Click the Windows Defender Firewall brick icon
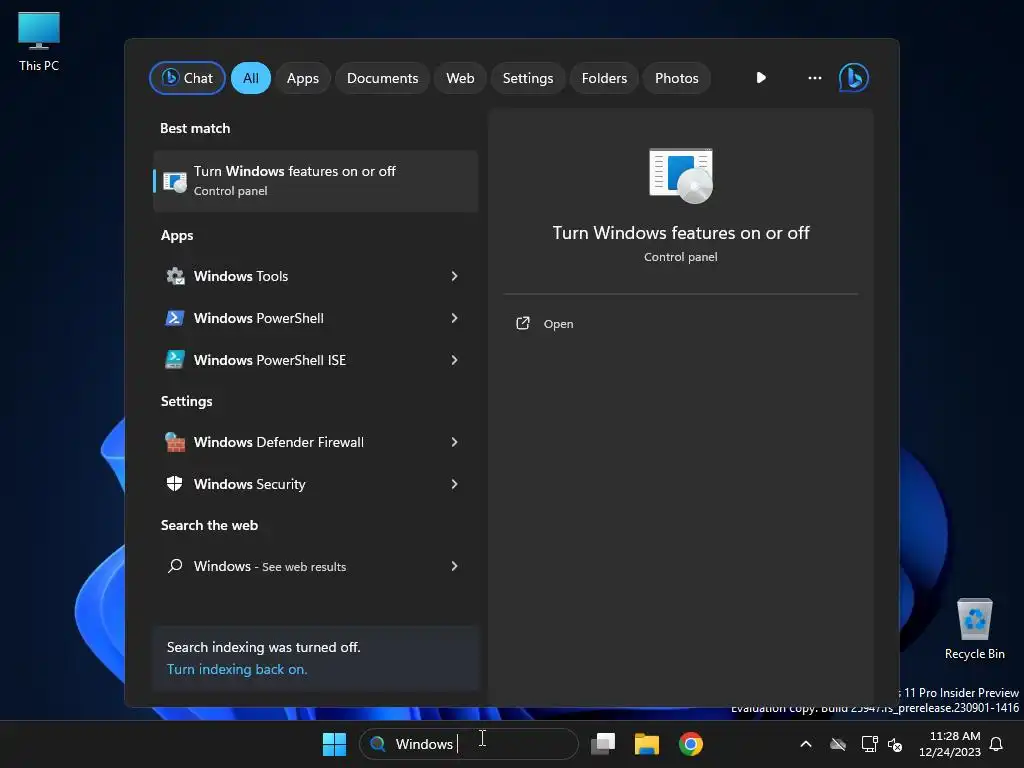 tap(174, 442)
